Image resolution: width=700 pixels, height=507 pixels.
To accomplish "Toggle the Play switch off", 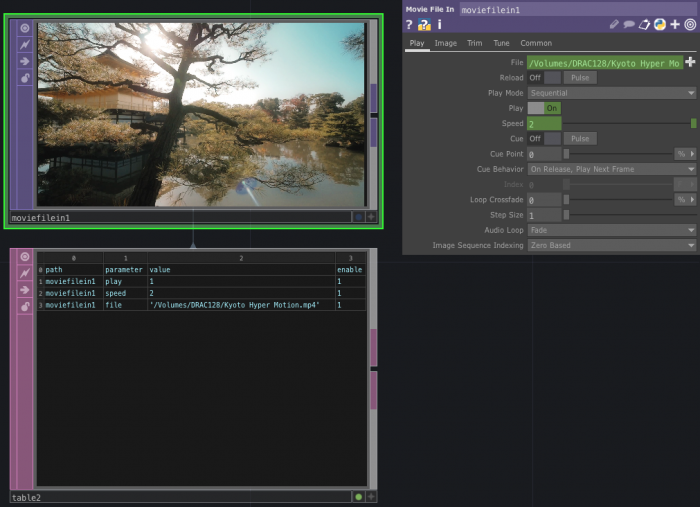I will [544, 108].
